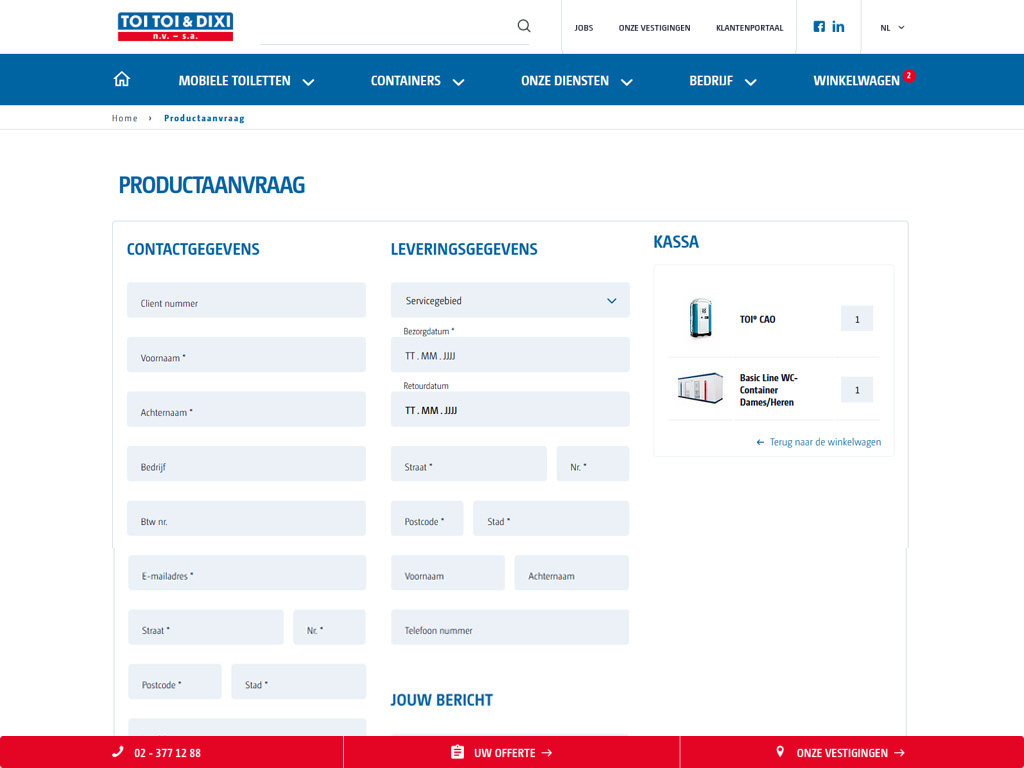
Task: Click the Voornaam field under Contactgegevens
Action: pyautogui.click(x=246, y=355)
